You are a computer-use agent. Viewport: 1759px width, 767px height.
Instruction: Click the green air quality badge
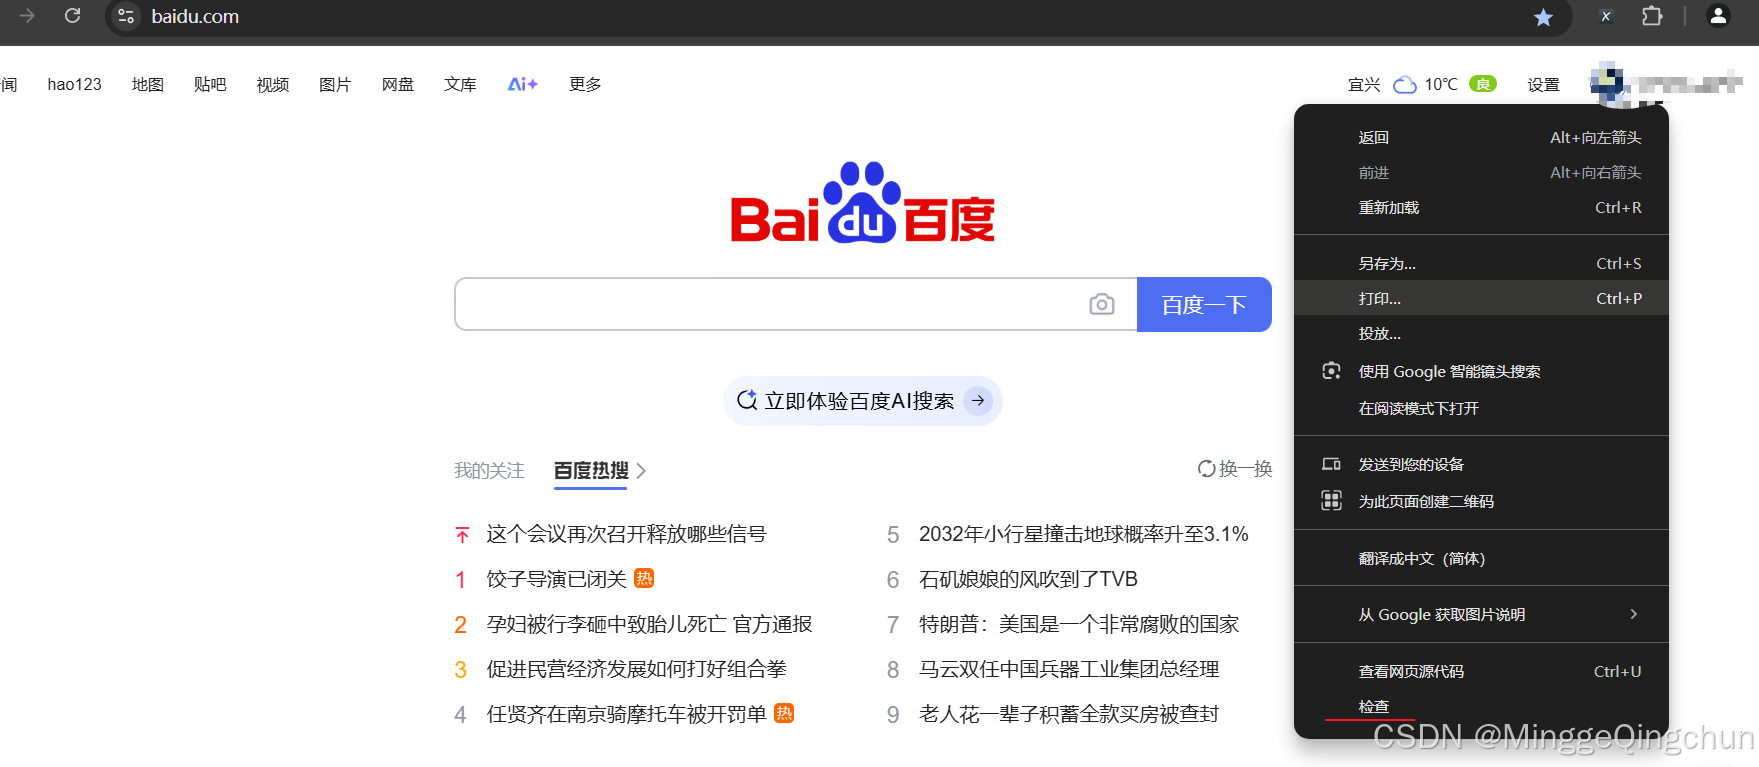[x=1483, y=84]
